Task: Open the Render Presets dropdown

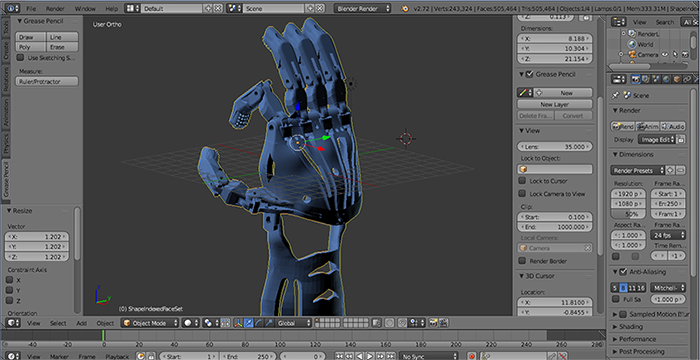Action: [638, 170]
